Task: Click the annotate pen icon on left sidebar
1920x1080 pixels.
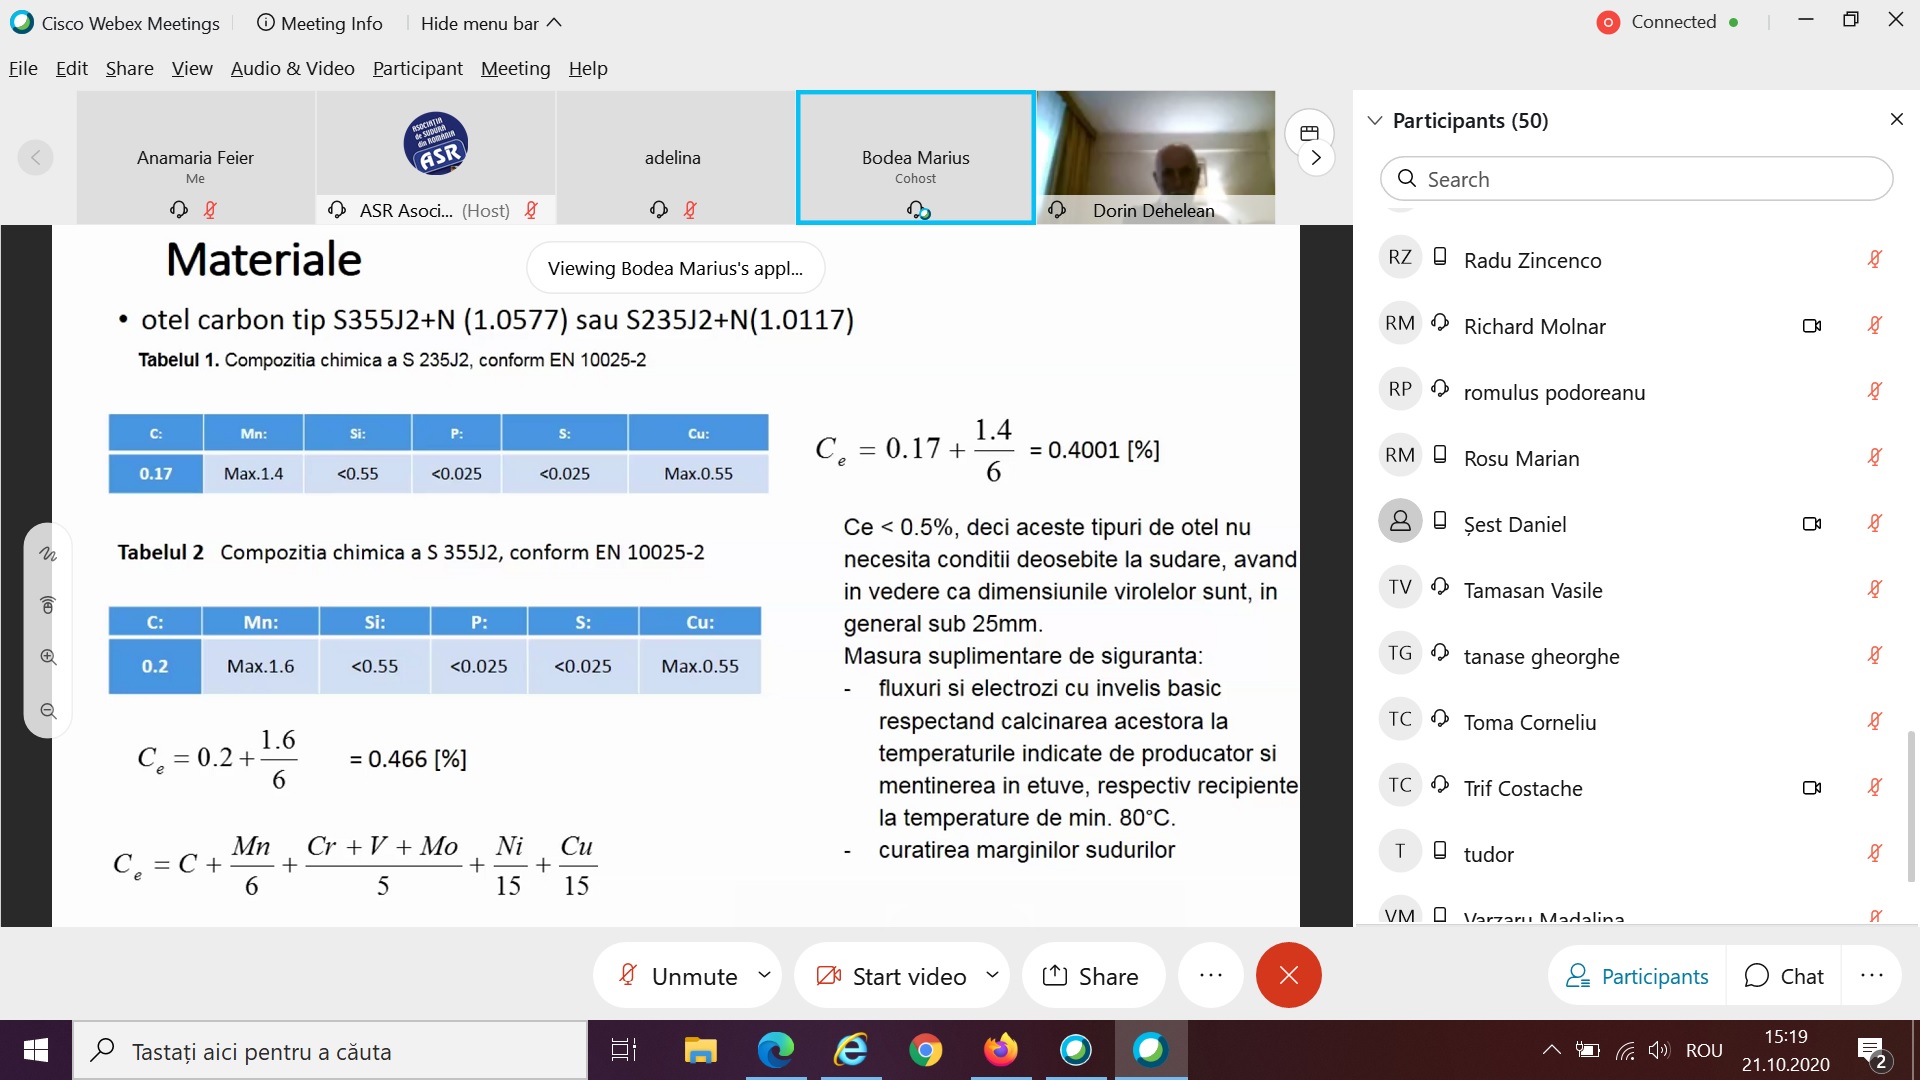Action: [x=47, y=554]
